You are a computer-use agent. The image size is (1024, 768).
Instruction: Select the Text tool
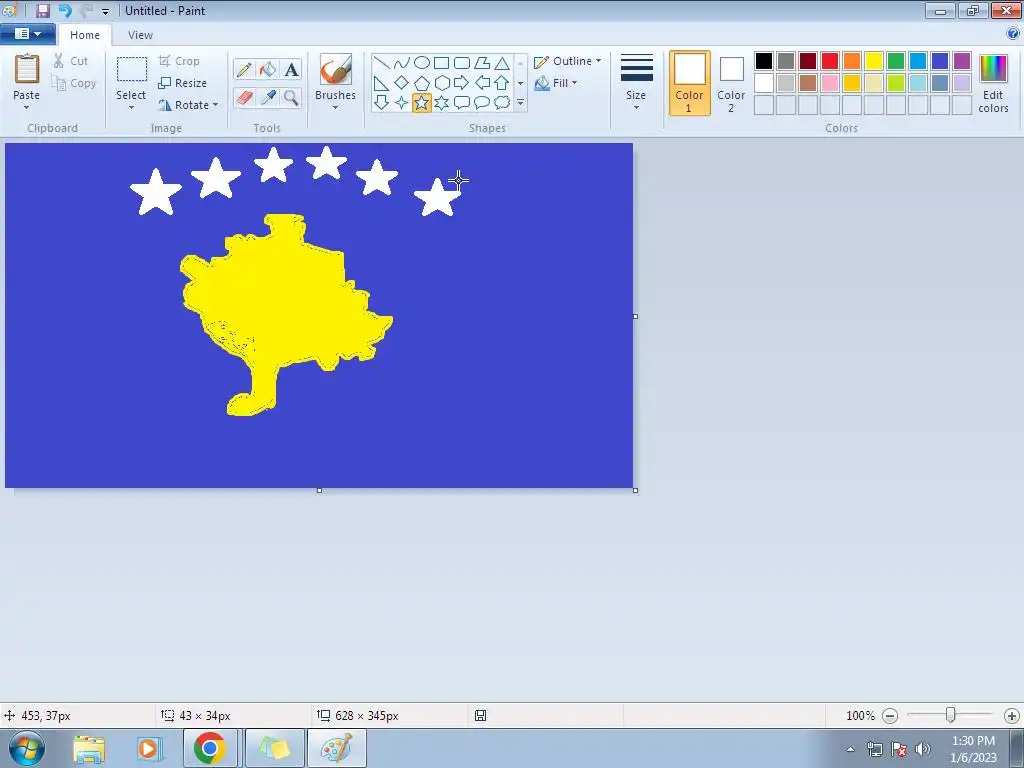(x=291, y=69)
